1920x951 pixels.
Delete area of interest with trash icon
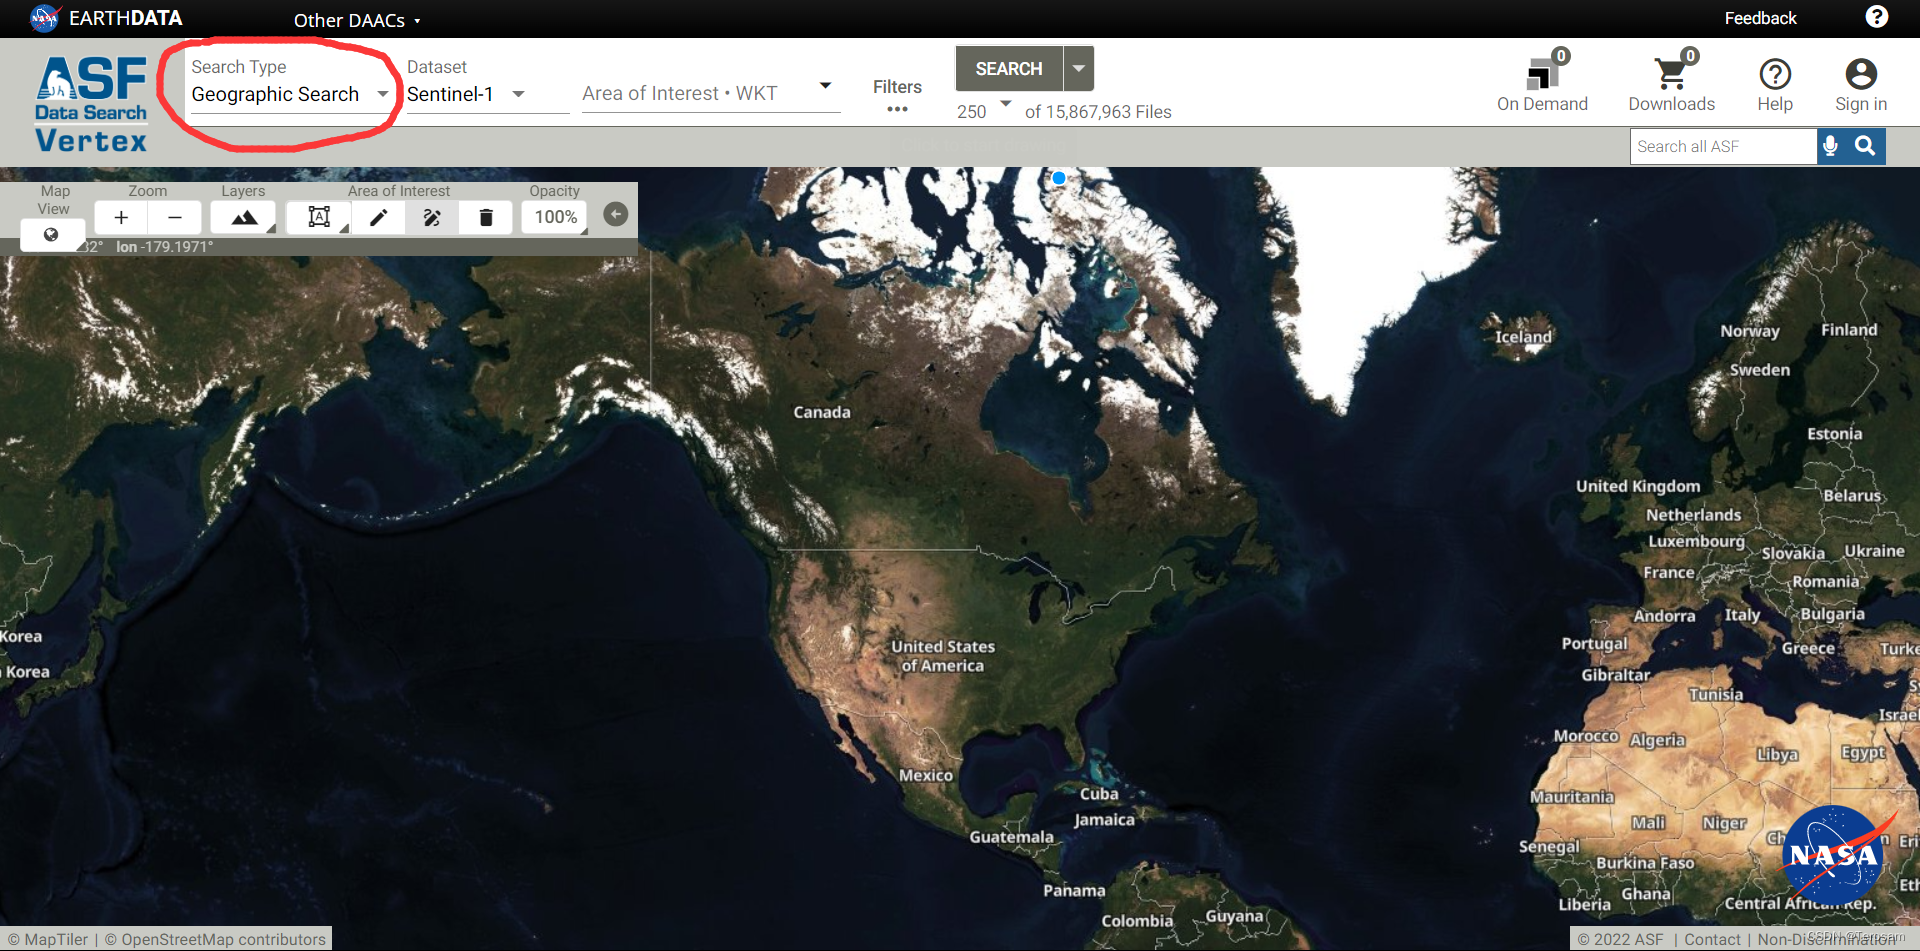[x=486, y=217]
